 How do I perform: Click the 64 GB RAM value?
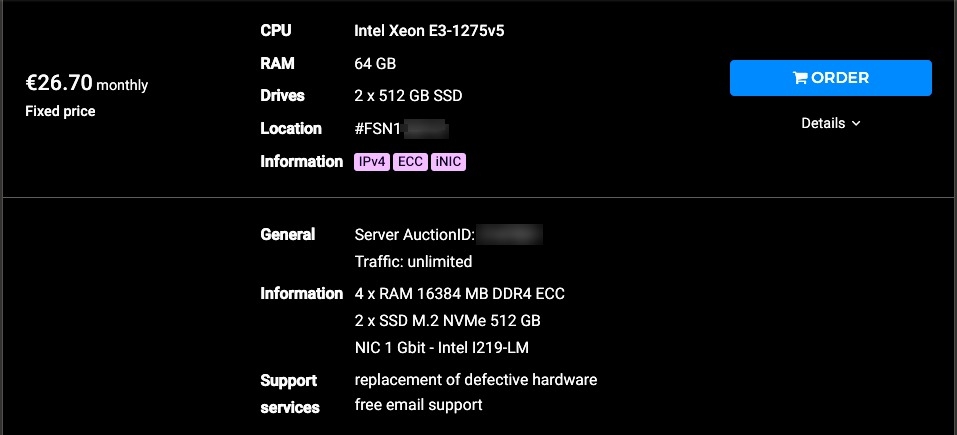click(x=375, y=63)
